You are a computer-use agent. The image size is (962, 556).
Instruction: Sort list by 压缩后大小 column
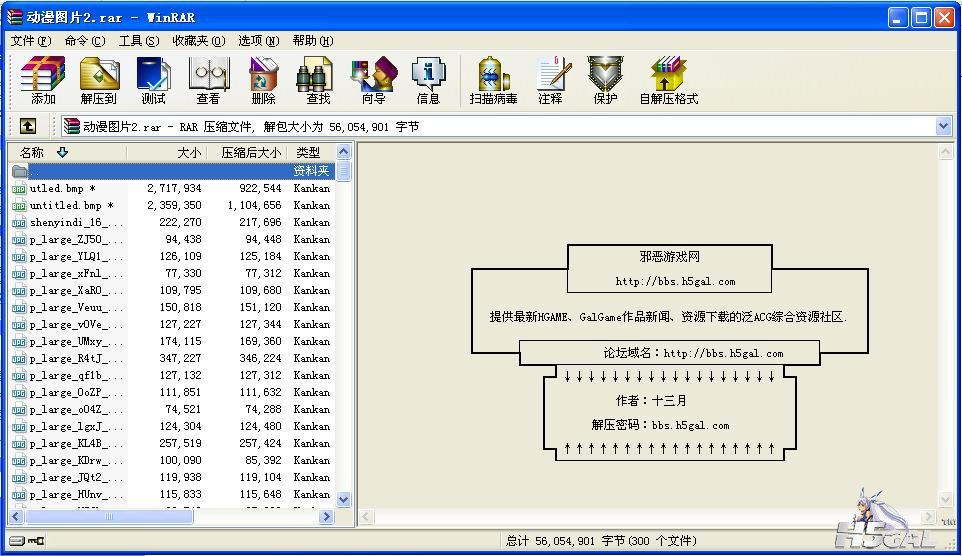[250, 153]
